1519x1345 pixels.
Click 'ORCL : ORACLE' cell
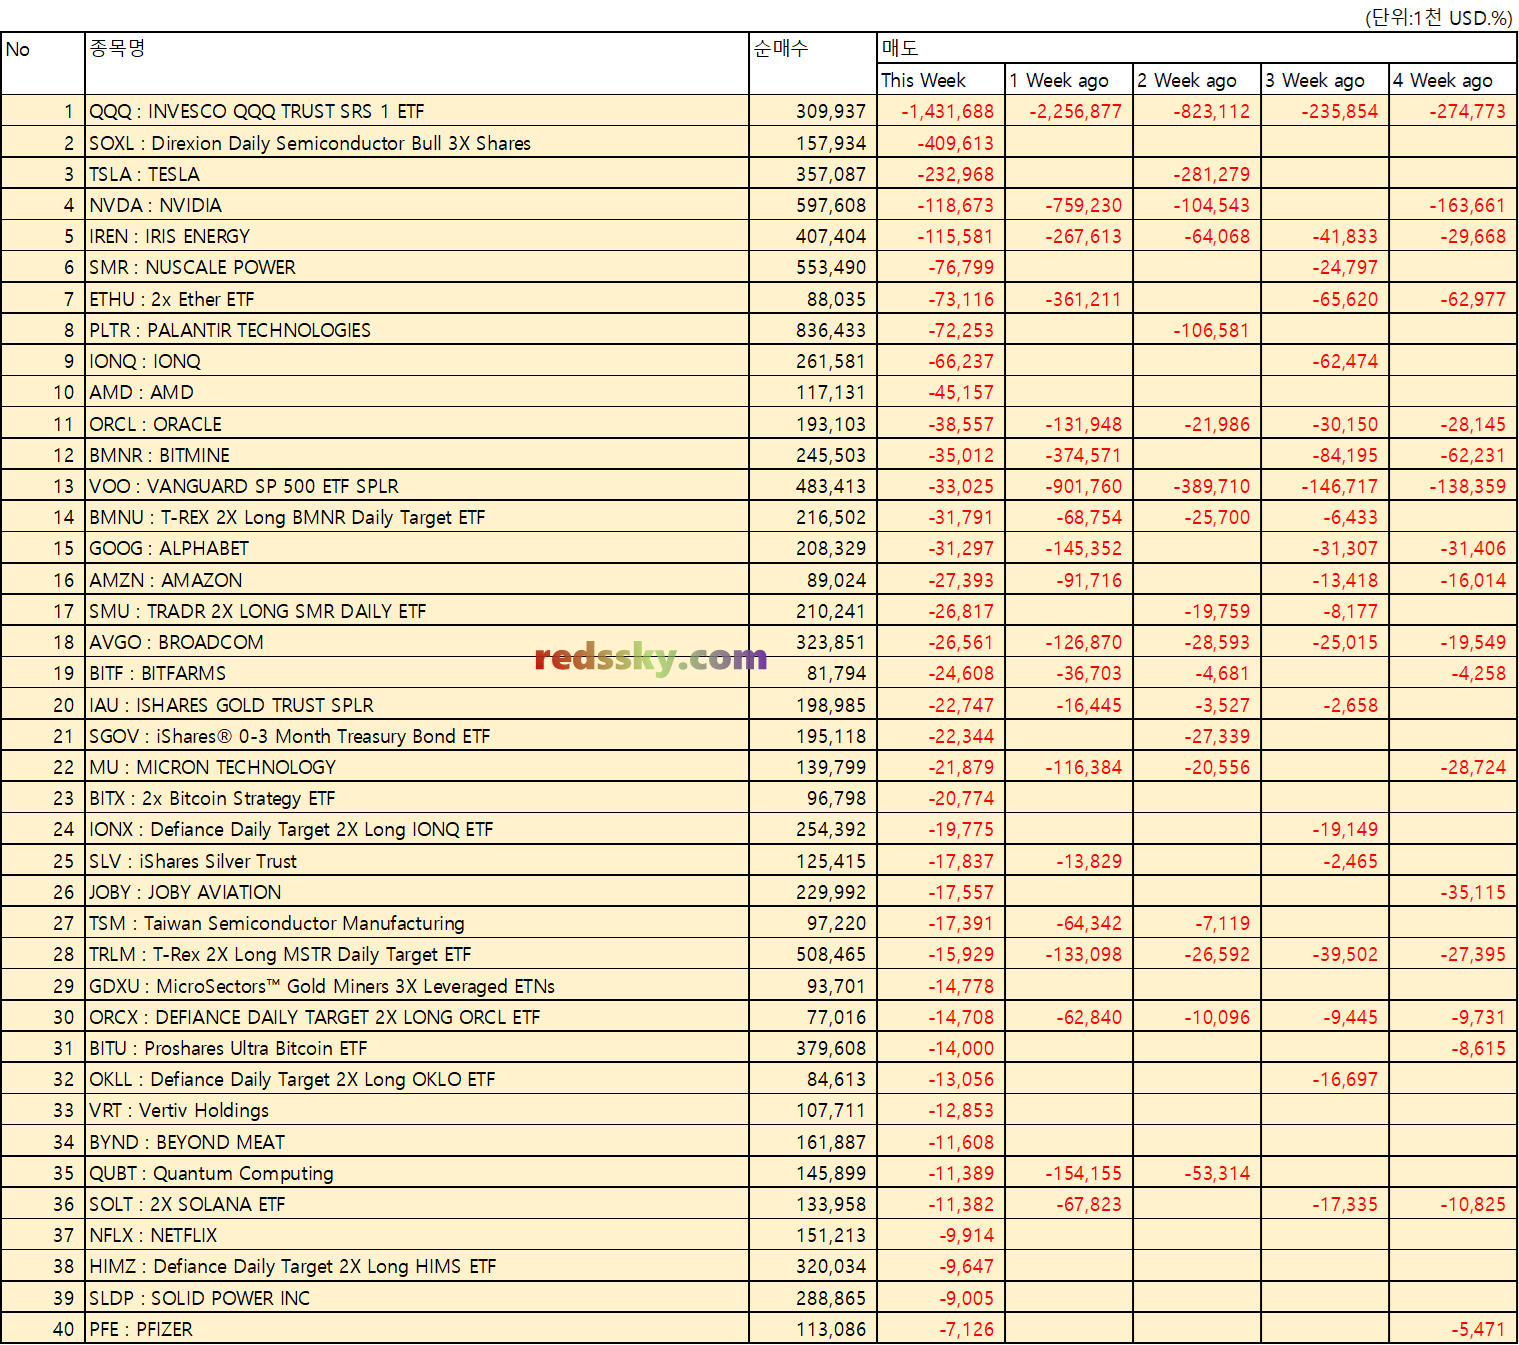(417, 424)
